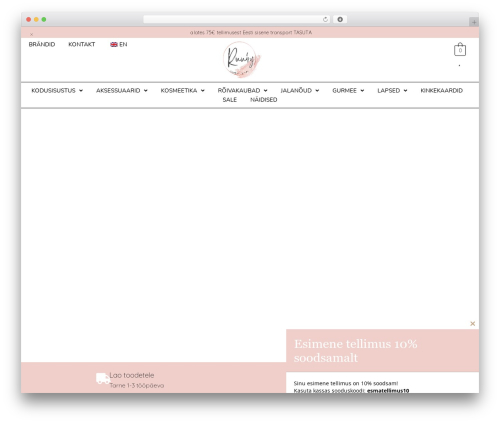The width and height of the screenshot is (500, 423).
Task: Click the delivery truck icon
Action: tap(103, 378)
